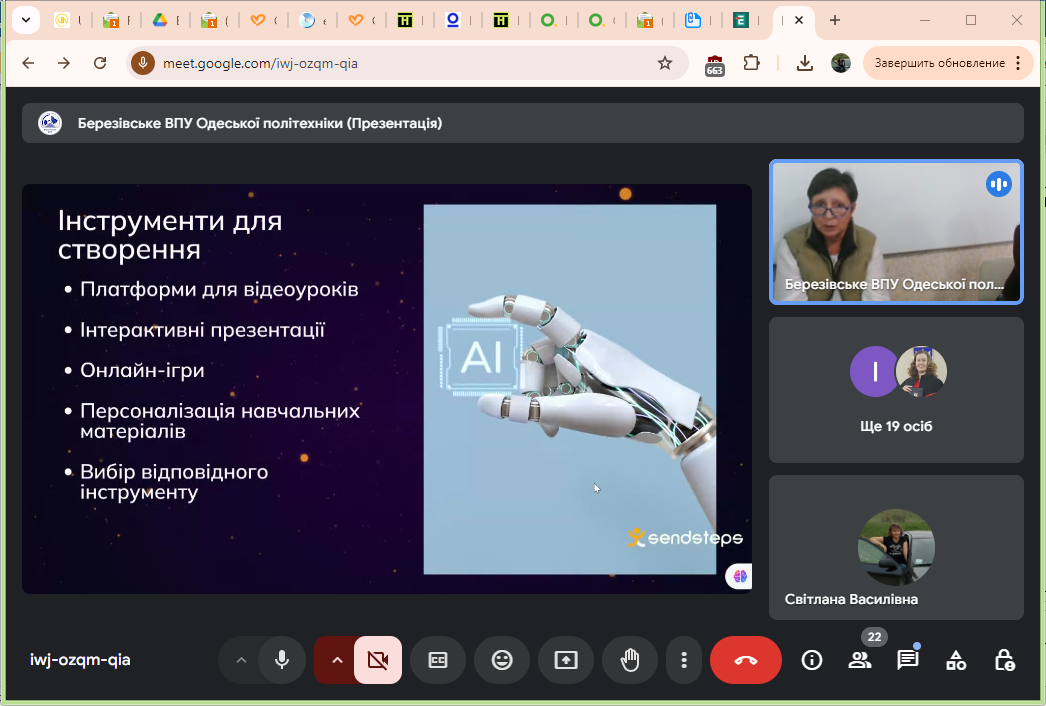Screen dimensions: 1046x706
Task: Open chat with everyone
Action: coord(908,660)
